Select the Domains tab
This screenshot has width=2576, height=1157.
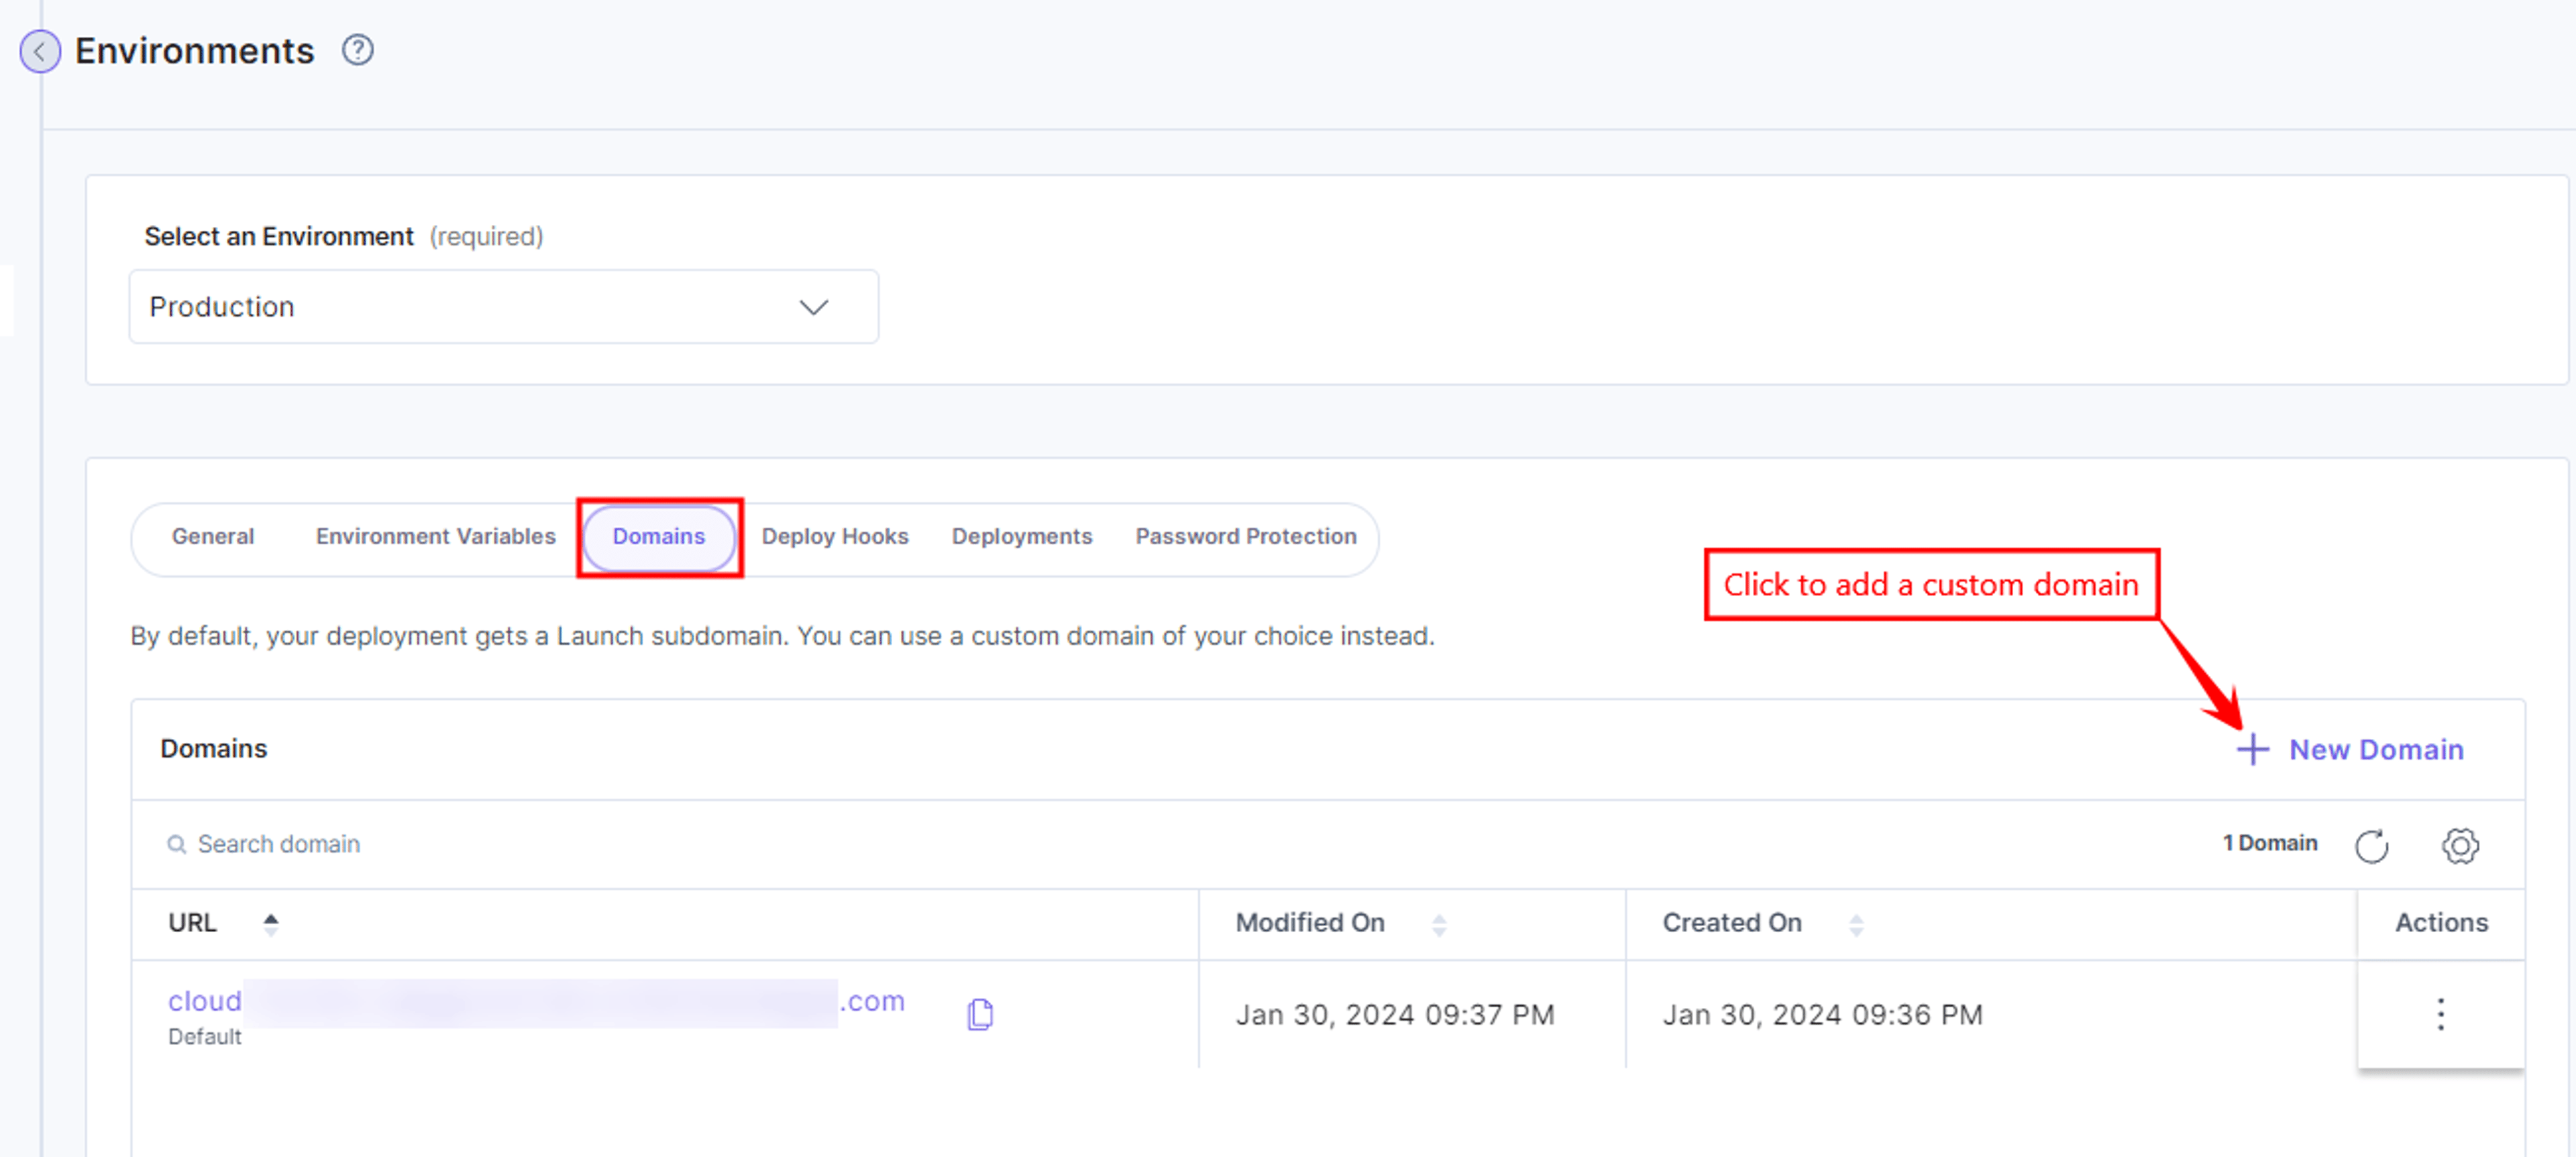pyautogui.click(x=659, y=537)
